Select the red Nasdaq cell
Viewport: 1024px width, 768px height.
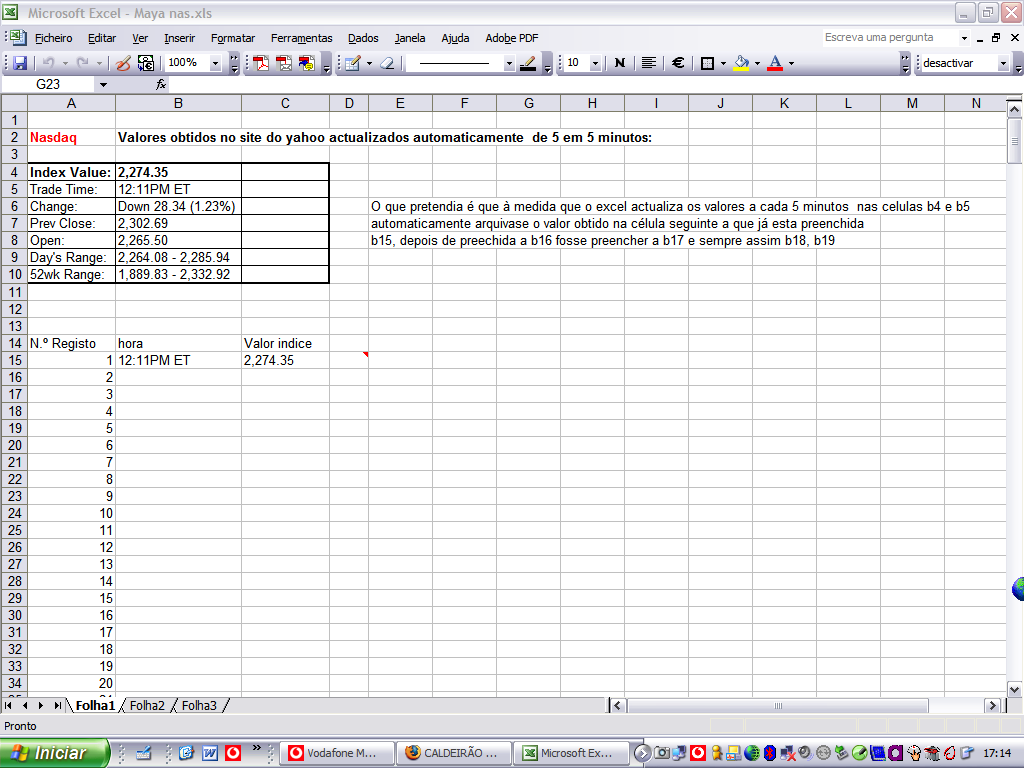click(71, 137)
